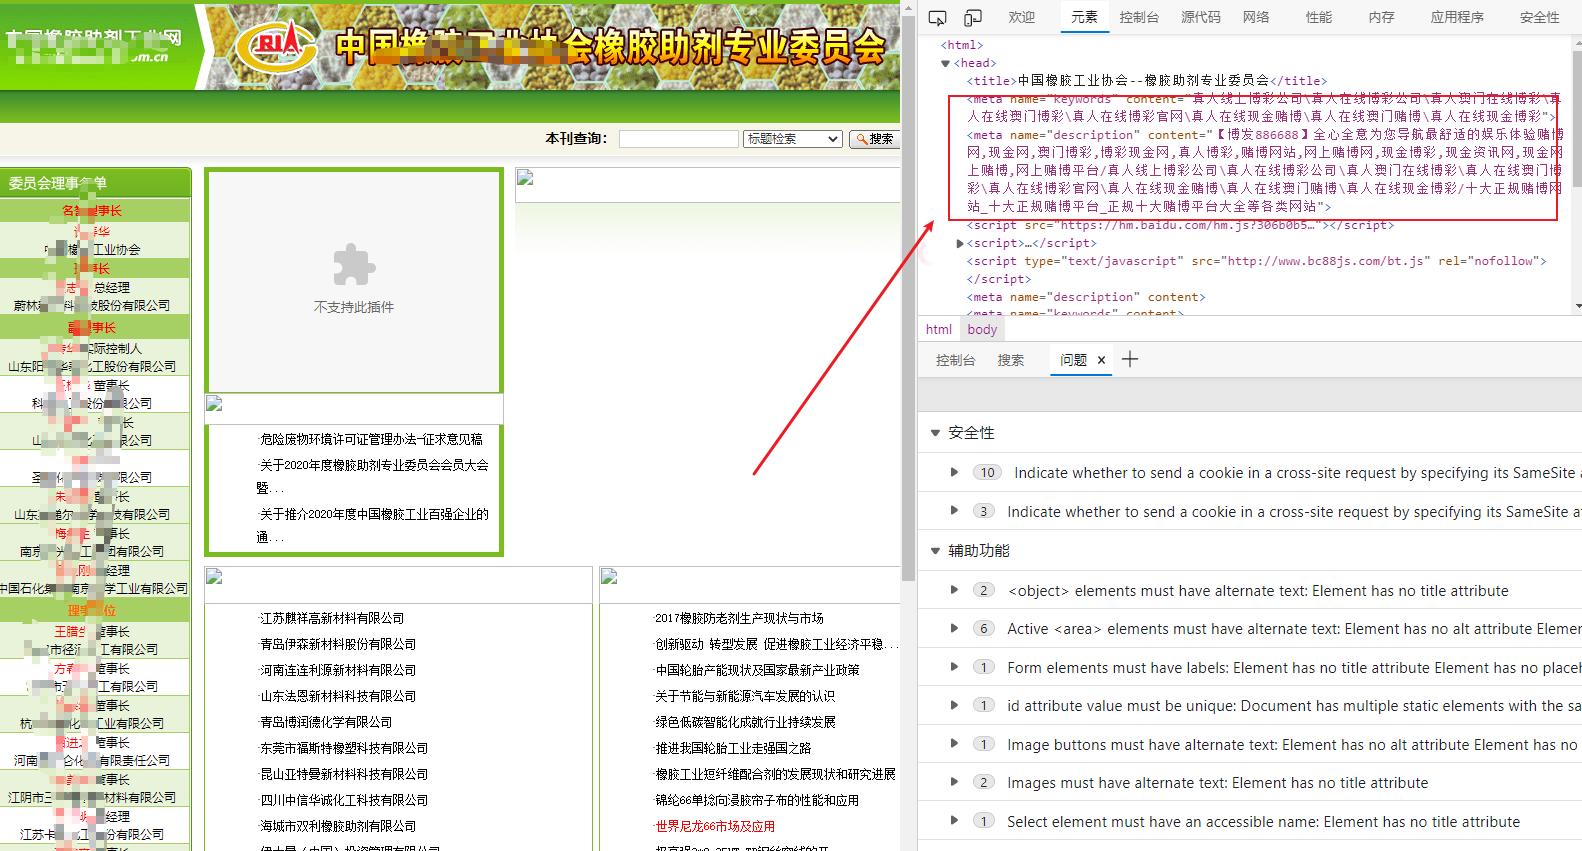1582x851 pixels.
Task: Open article 世界尼龙66市场及应用
Action: tap(714, 826)
